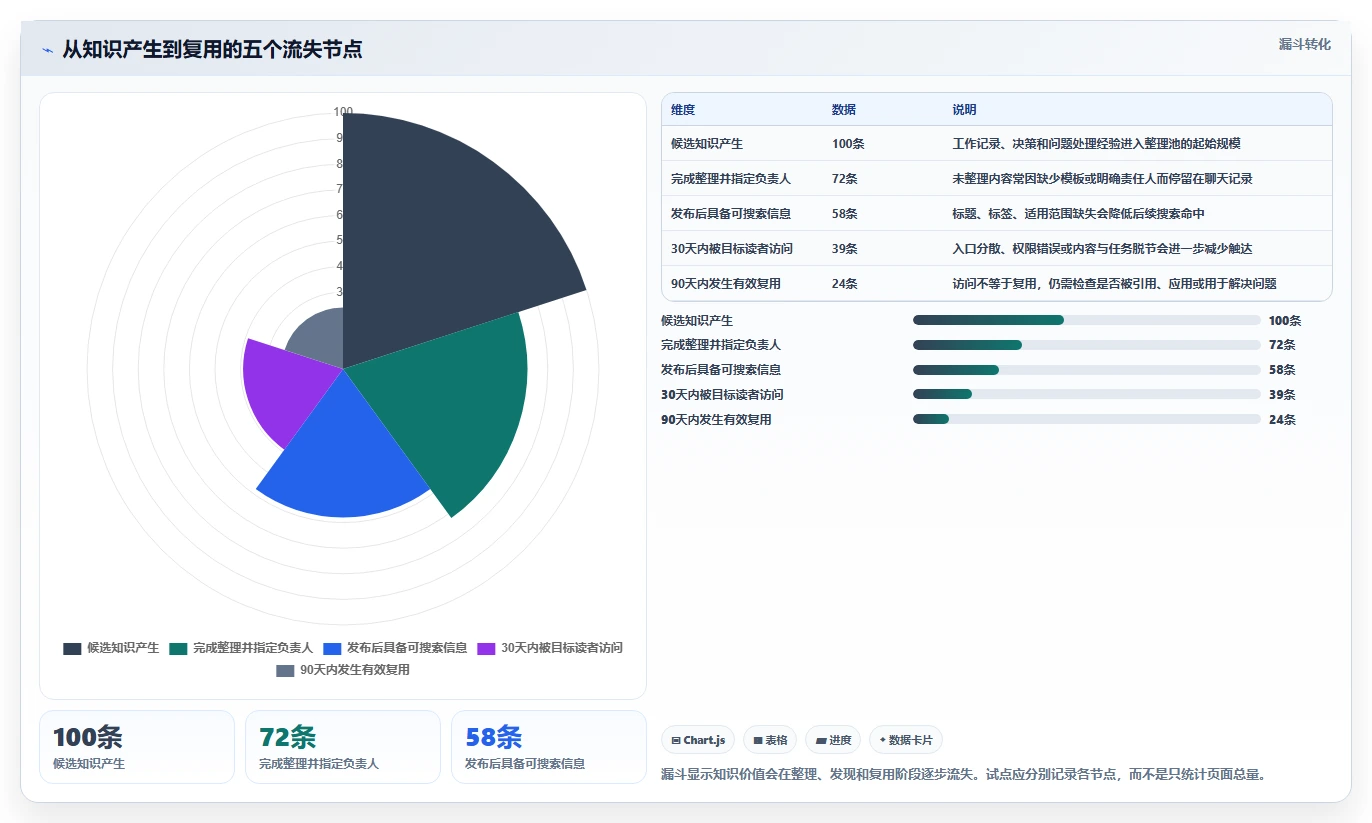Click description starting 访问不等于复用

tap(1114, 284)
